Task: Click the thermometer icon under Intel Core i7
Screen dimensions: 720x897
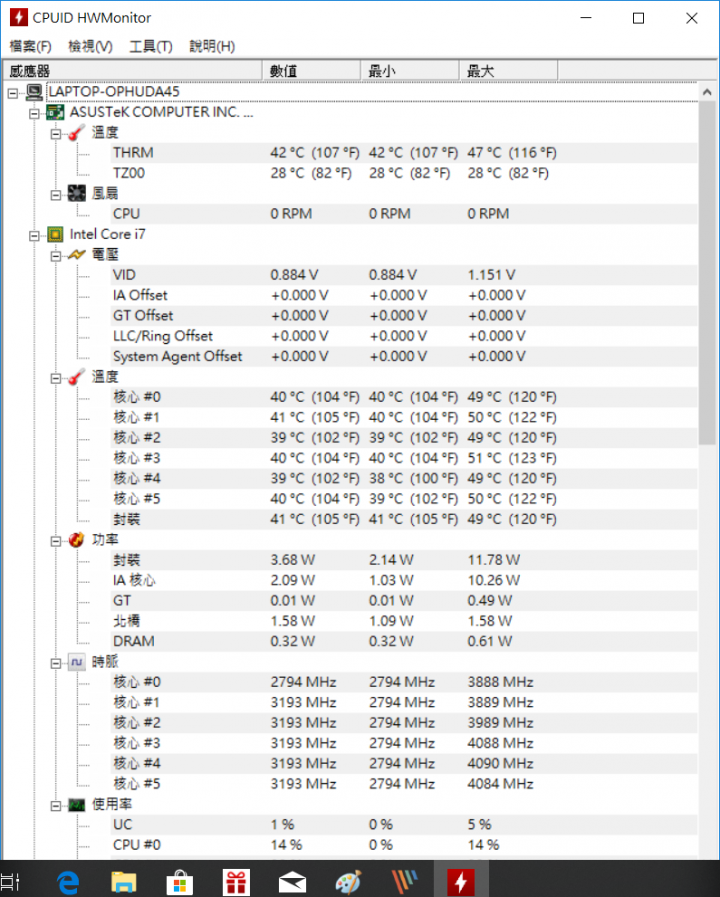Action: (x=77, y=377)
